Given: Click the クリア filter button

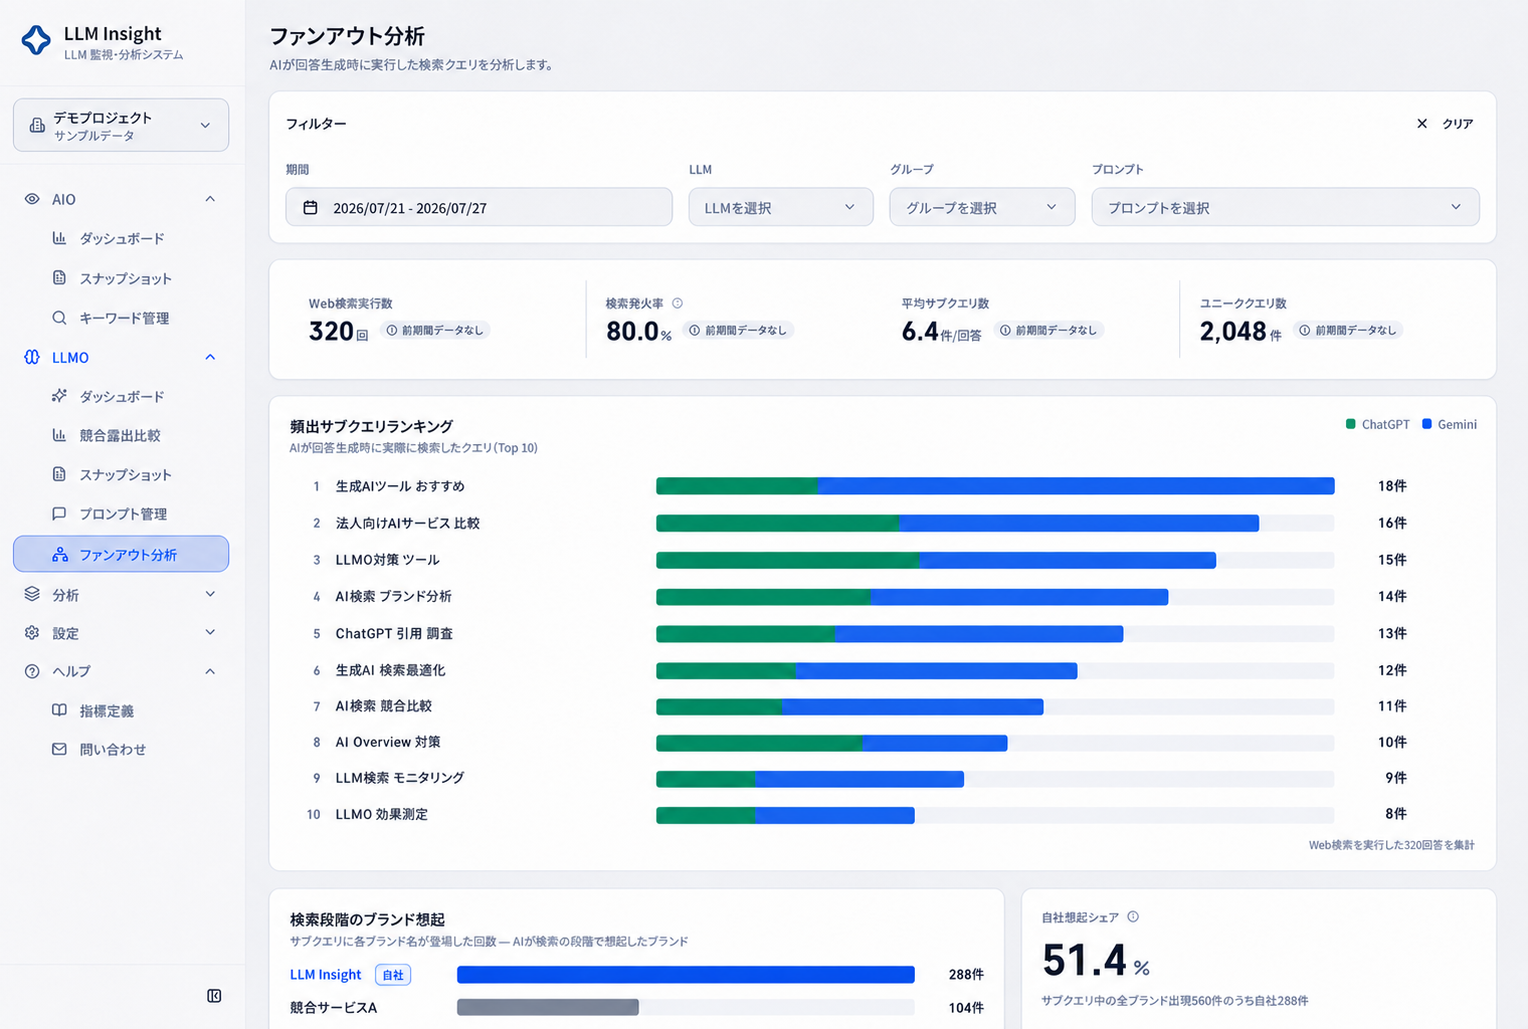Looking at the screenshot, I should (x=1445, y=124).
